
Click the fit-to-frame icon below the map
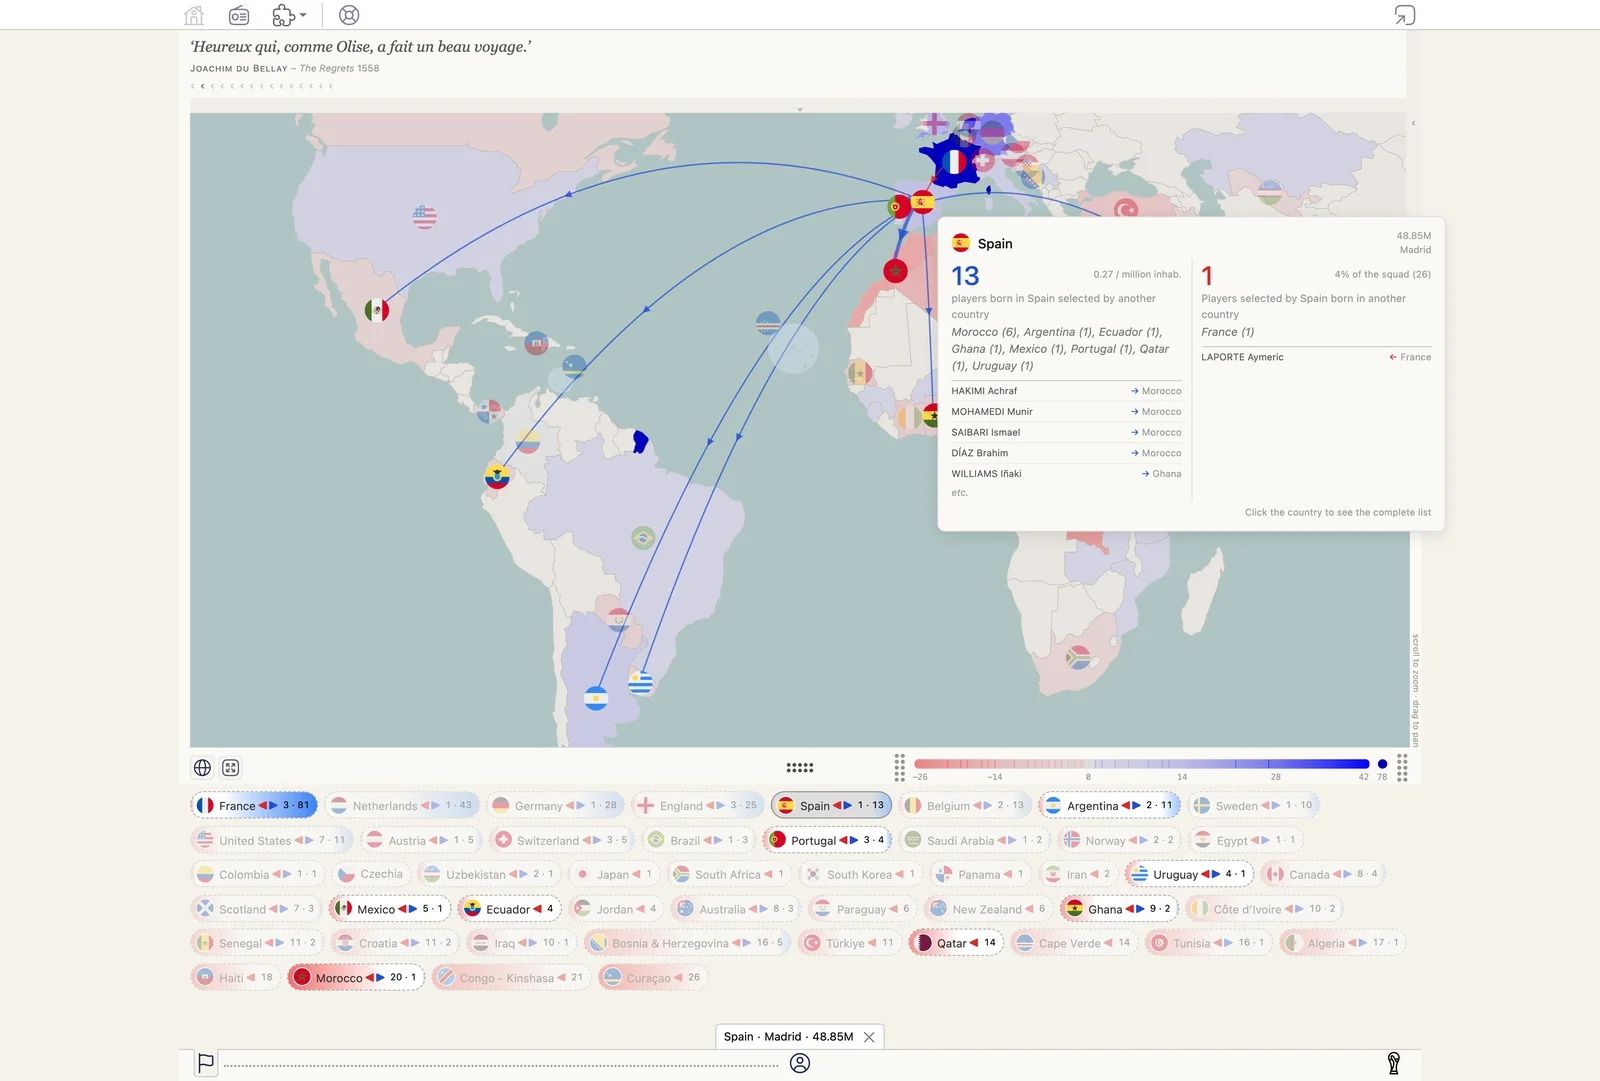click(x=231, y=768)
